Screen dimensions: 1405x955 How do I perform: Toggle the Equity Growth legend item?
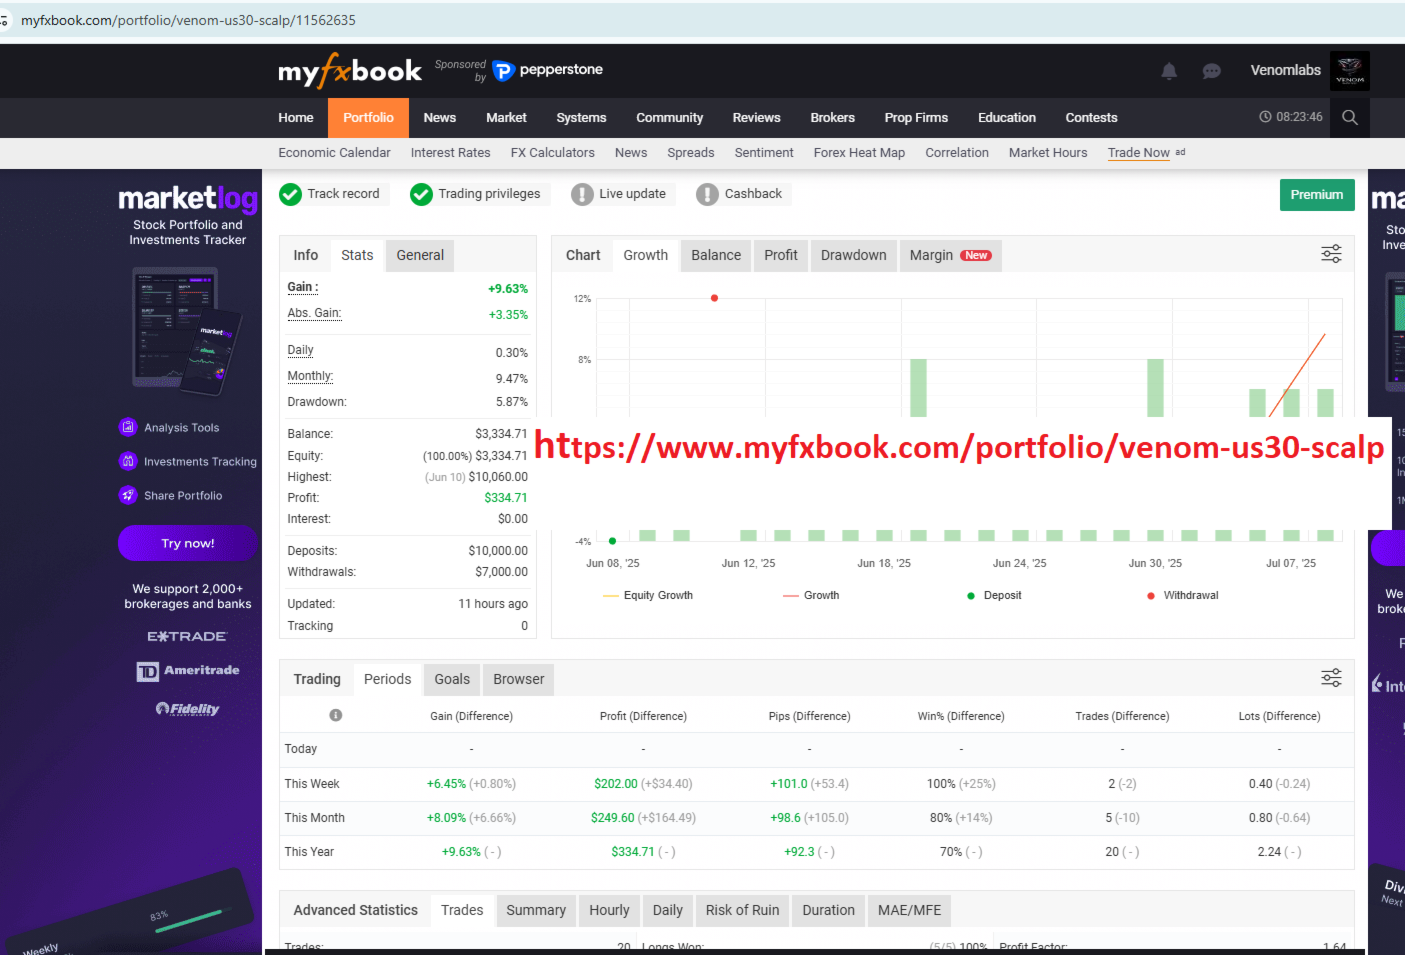(648, 595)
